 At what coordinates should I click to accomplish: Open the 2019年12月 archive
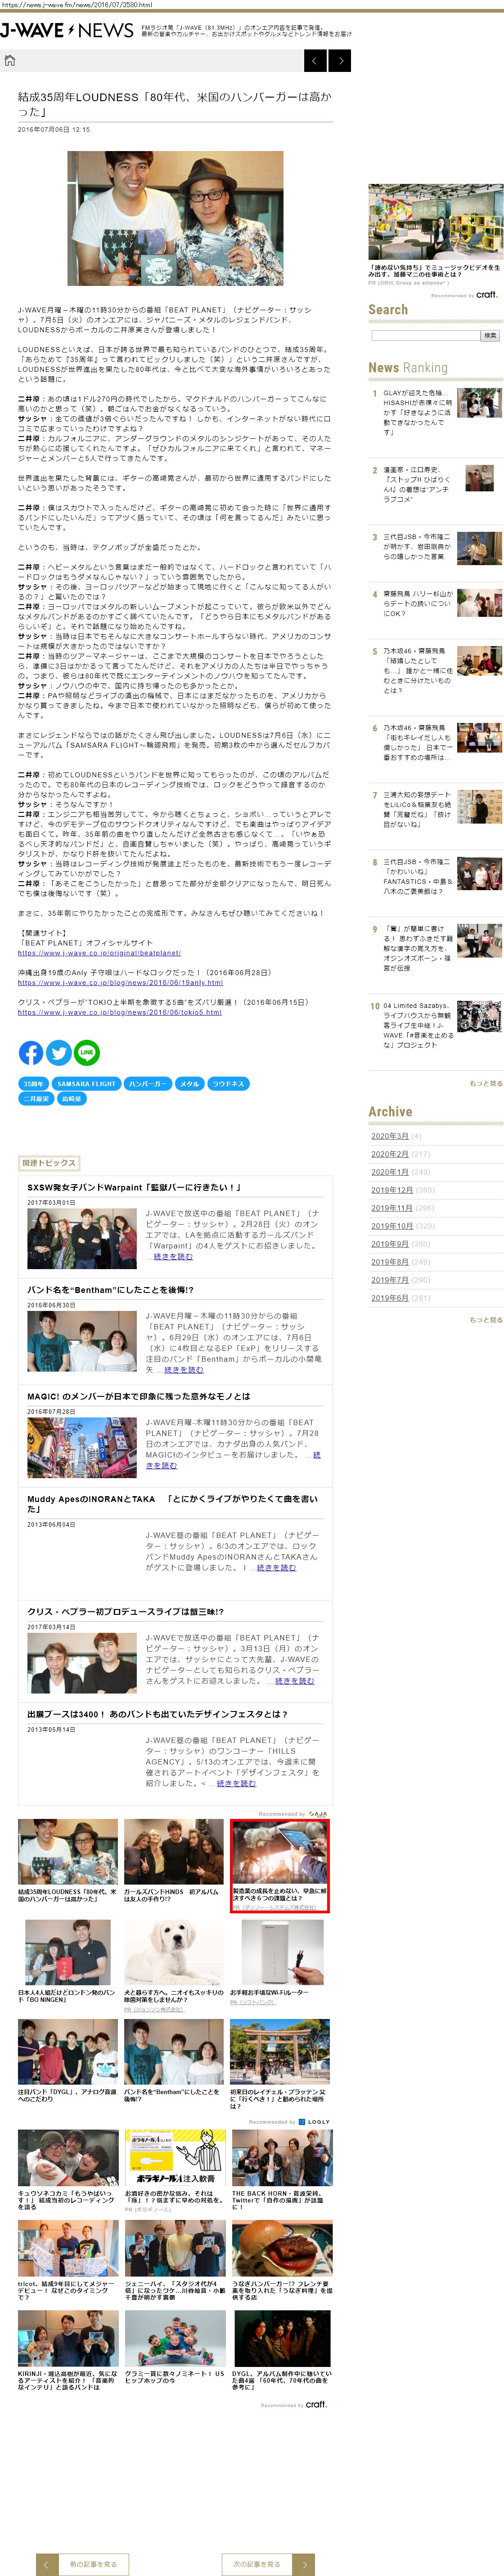[391, 1190]
